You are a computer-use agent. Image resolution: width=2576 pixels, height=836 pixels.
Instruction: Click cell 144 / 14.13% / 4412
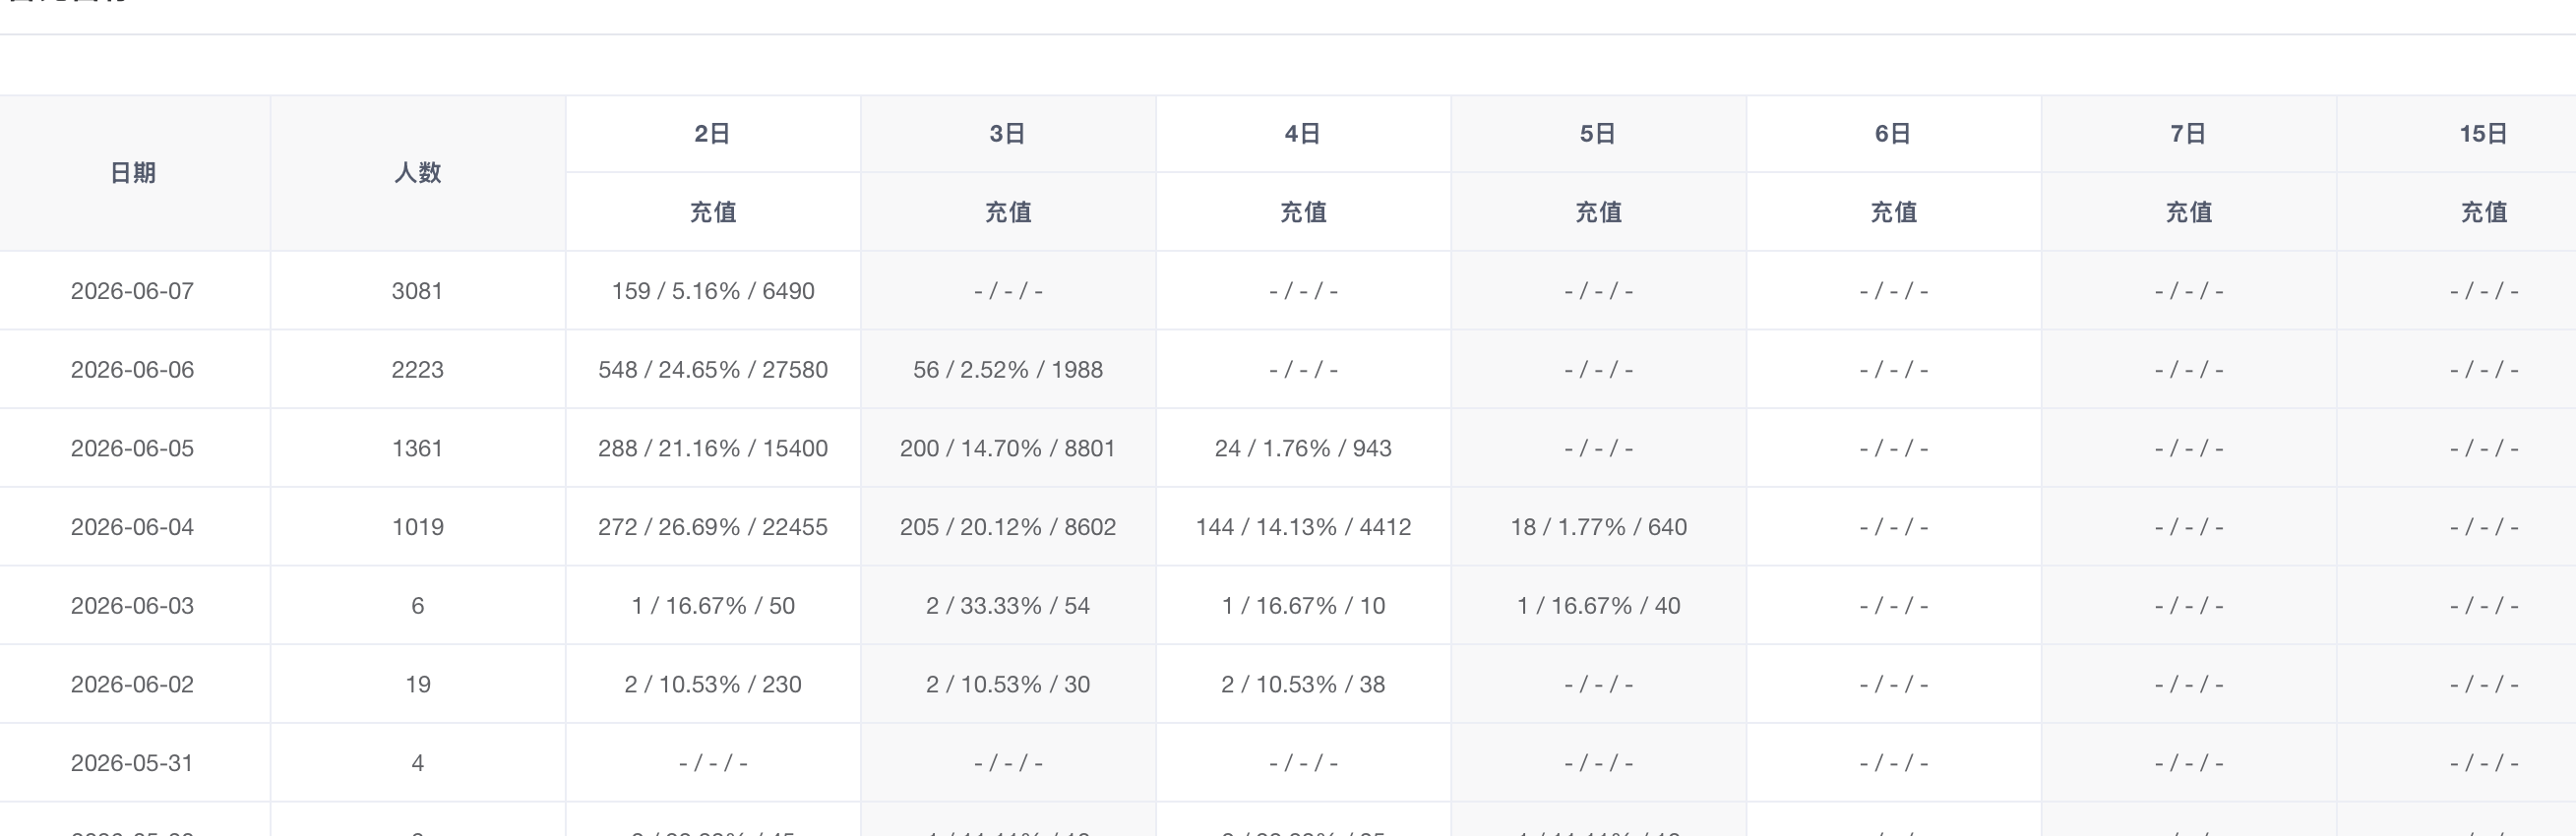coord(1303,527)
